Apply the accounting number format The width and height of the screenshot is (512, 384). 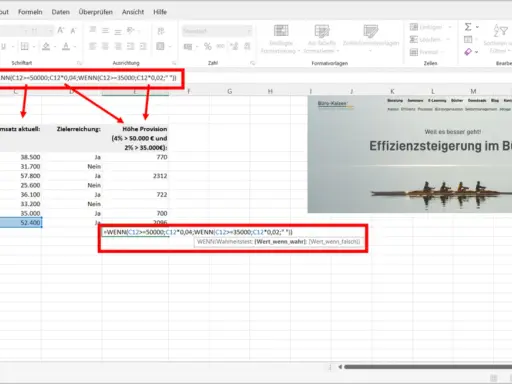click(188, 47)
